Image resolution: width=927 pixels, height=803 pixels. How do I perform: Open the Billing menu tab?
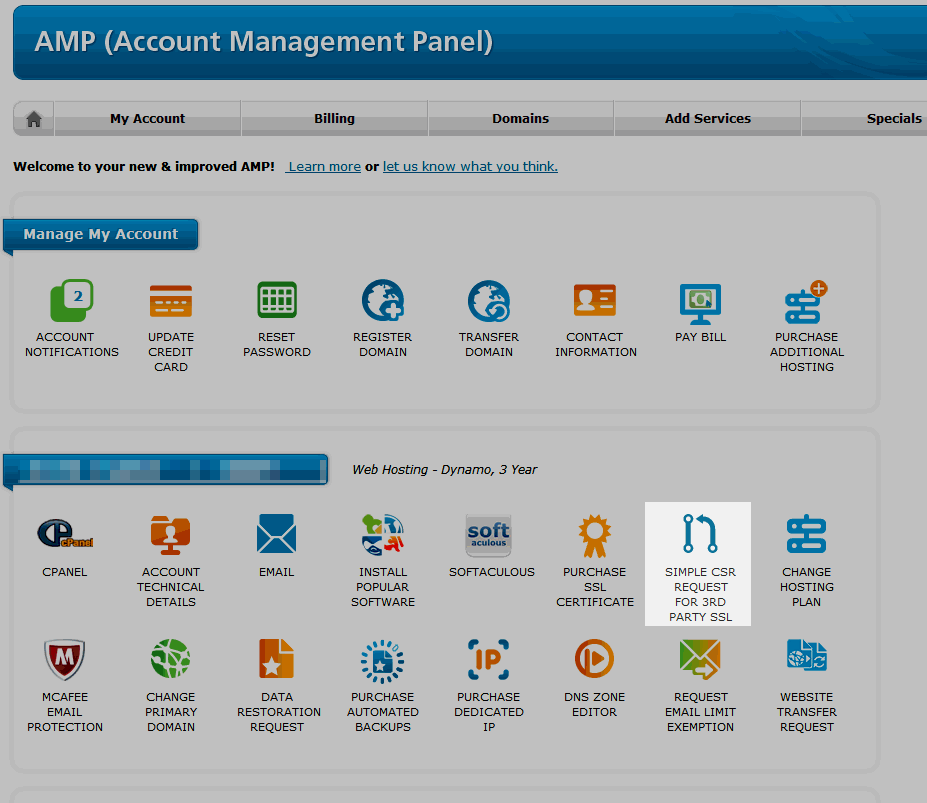pos(334,118)
